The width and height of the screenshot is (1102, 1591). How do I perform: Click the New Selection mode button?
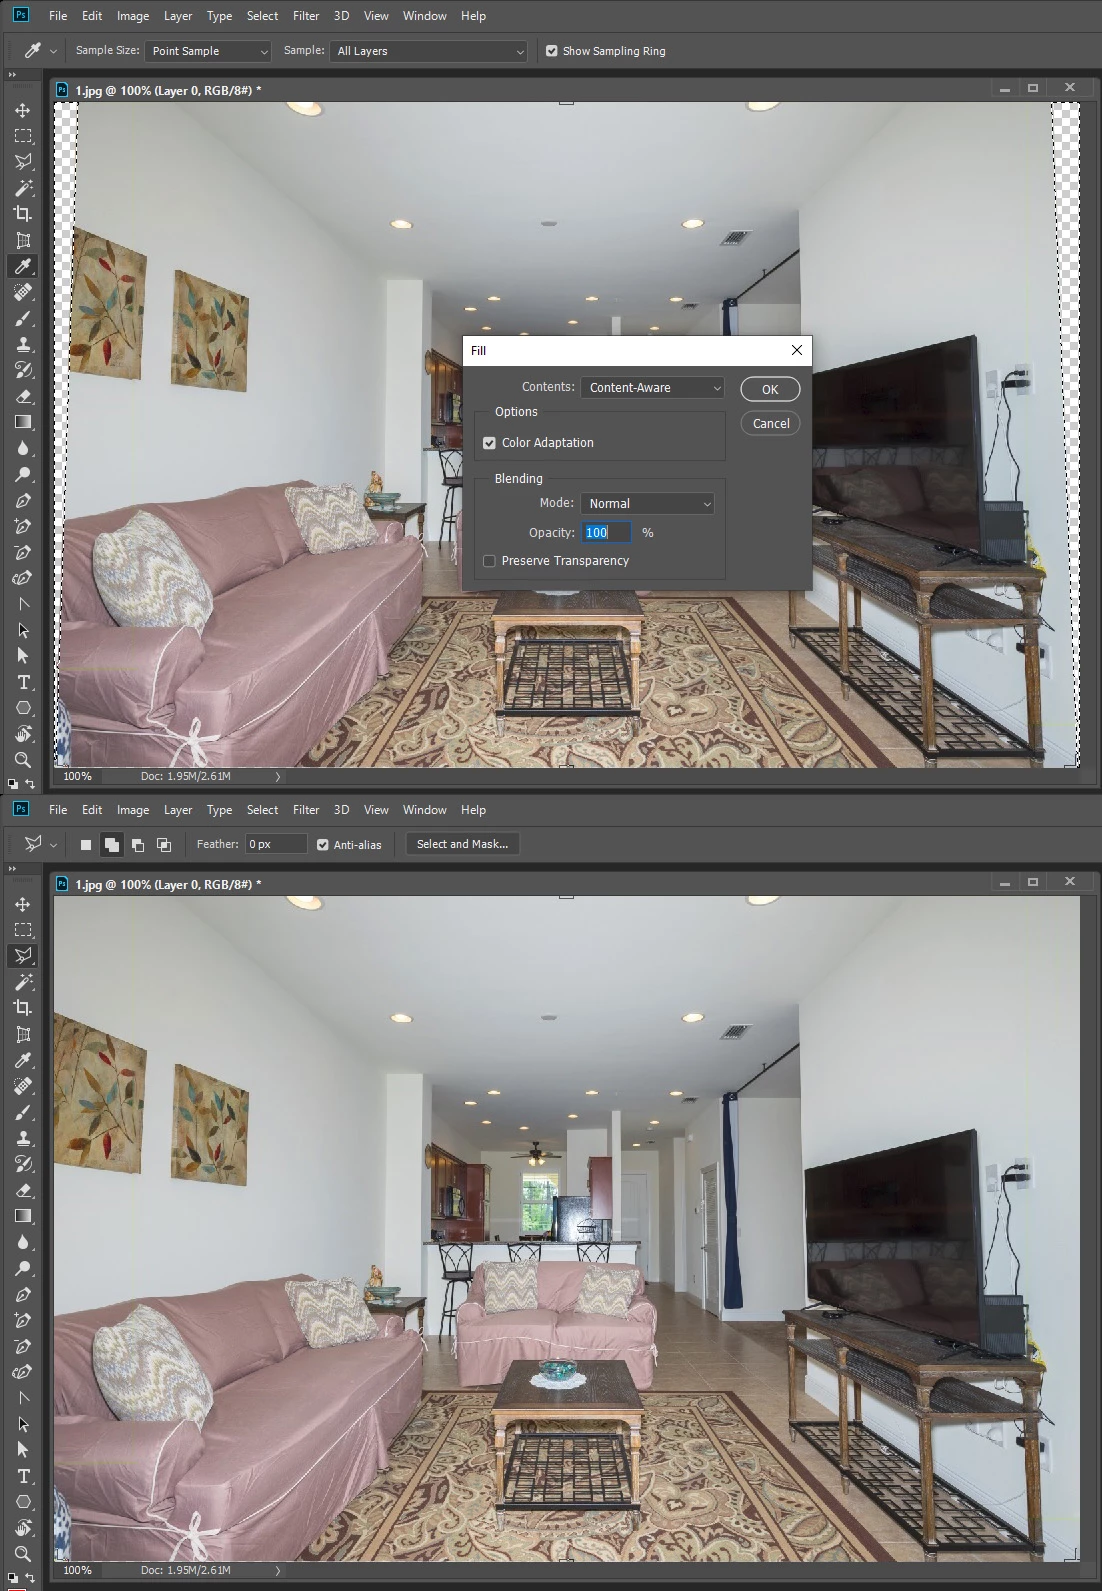(x=86, y=845)
